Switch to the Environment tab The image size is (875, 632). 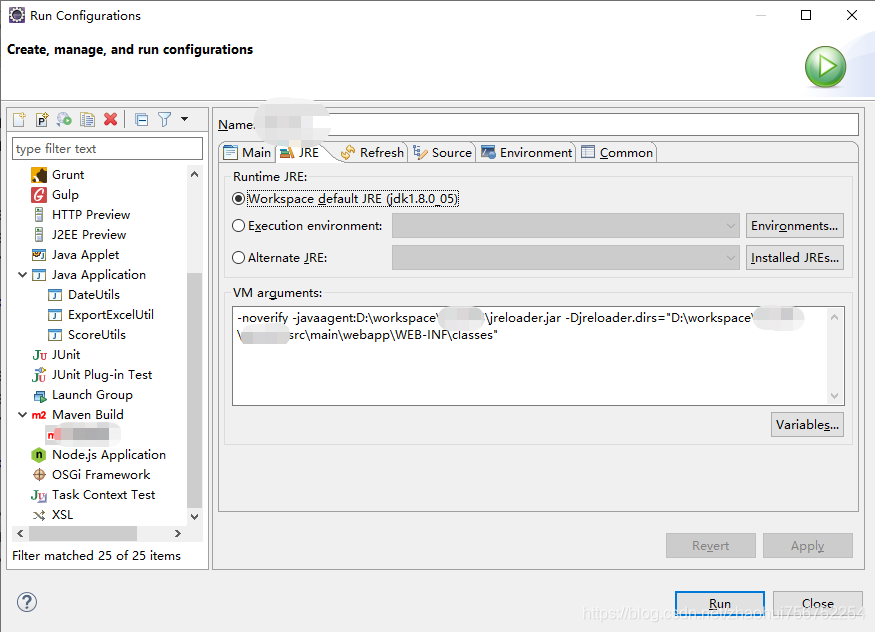tap(527, 153)
